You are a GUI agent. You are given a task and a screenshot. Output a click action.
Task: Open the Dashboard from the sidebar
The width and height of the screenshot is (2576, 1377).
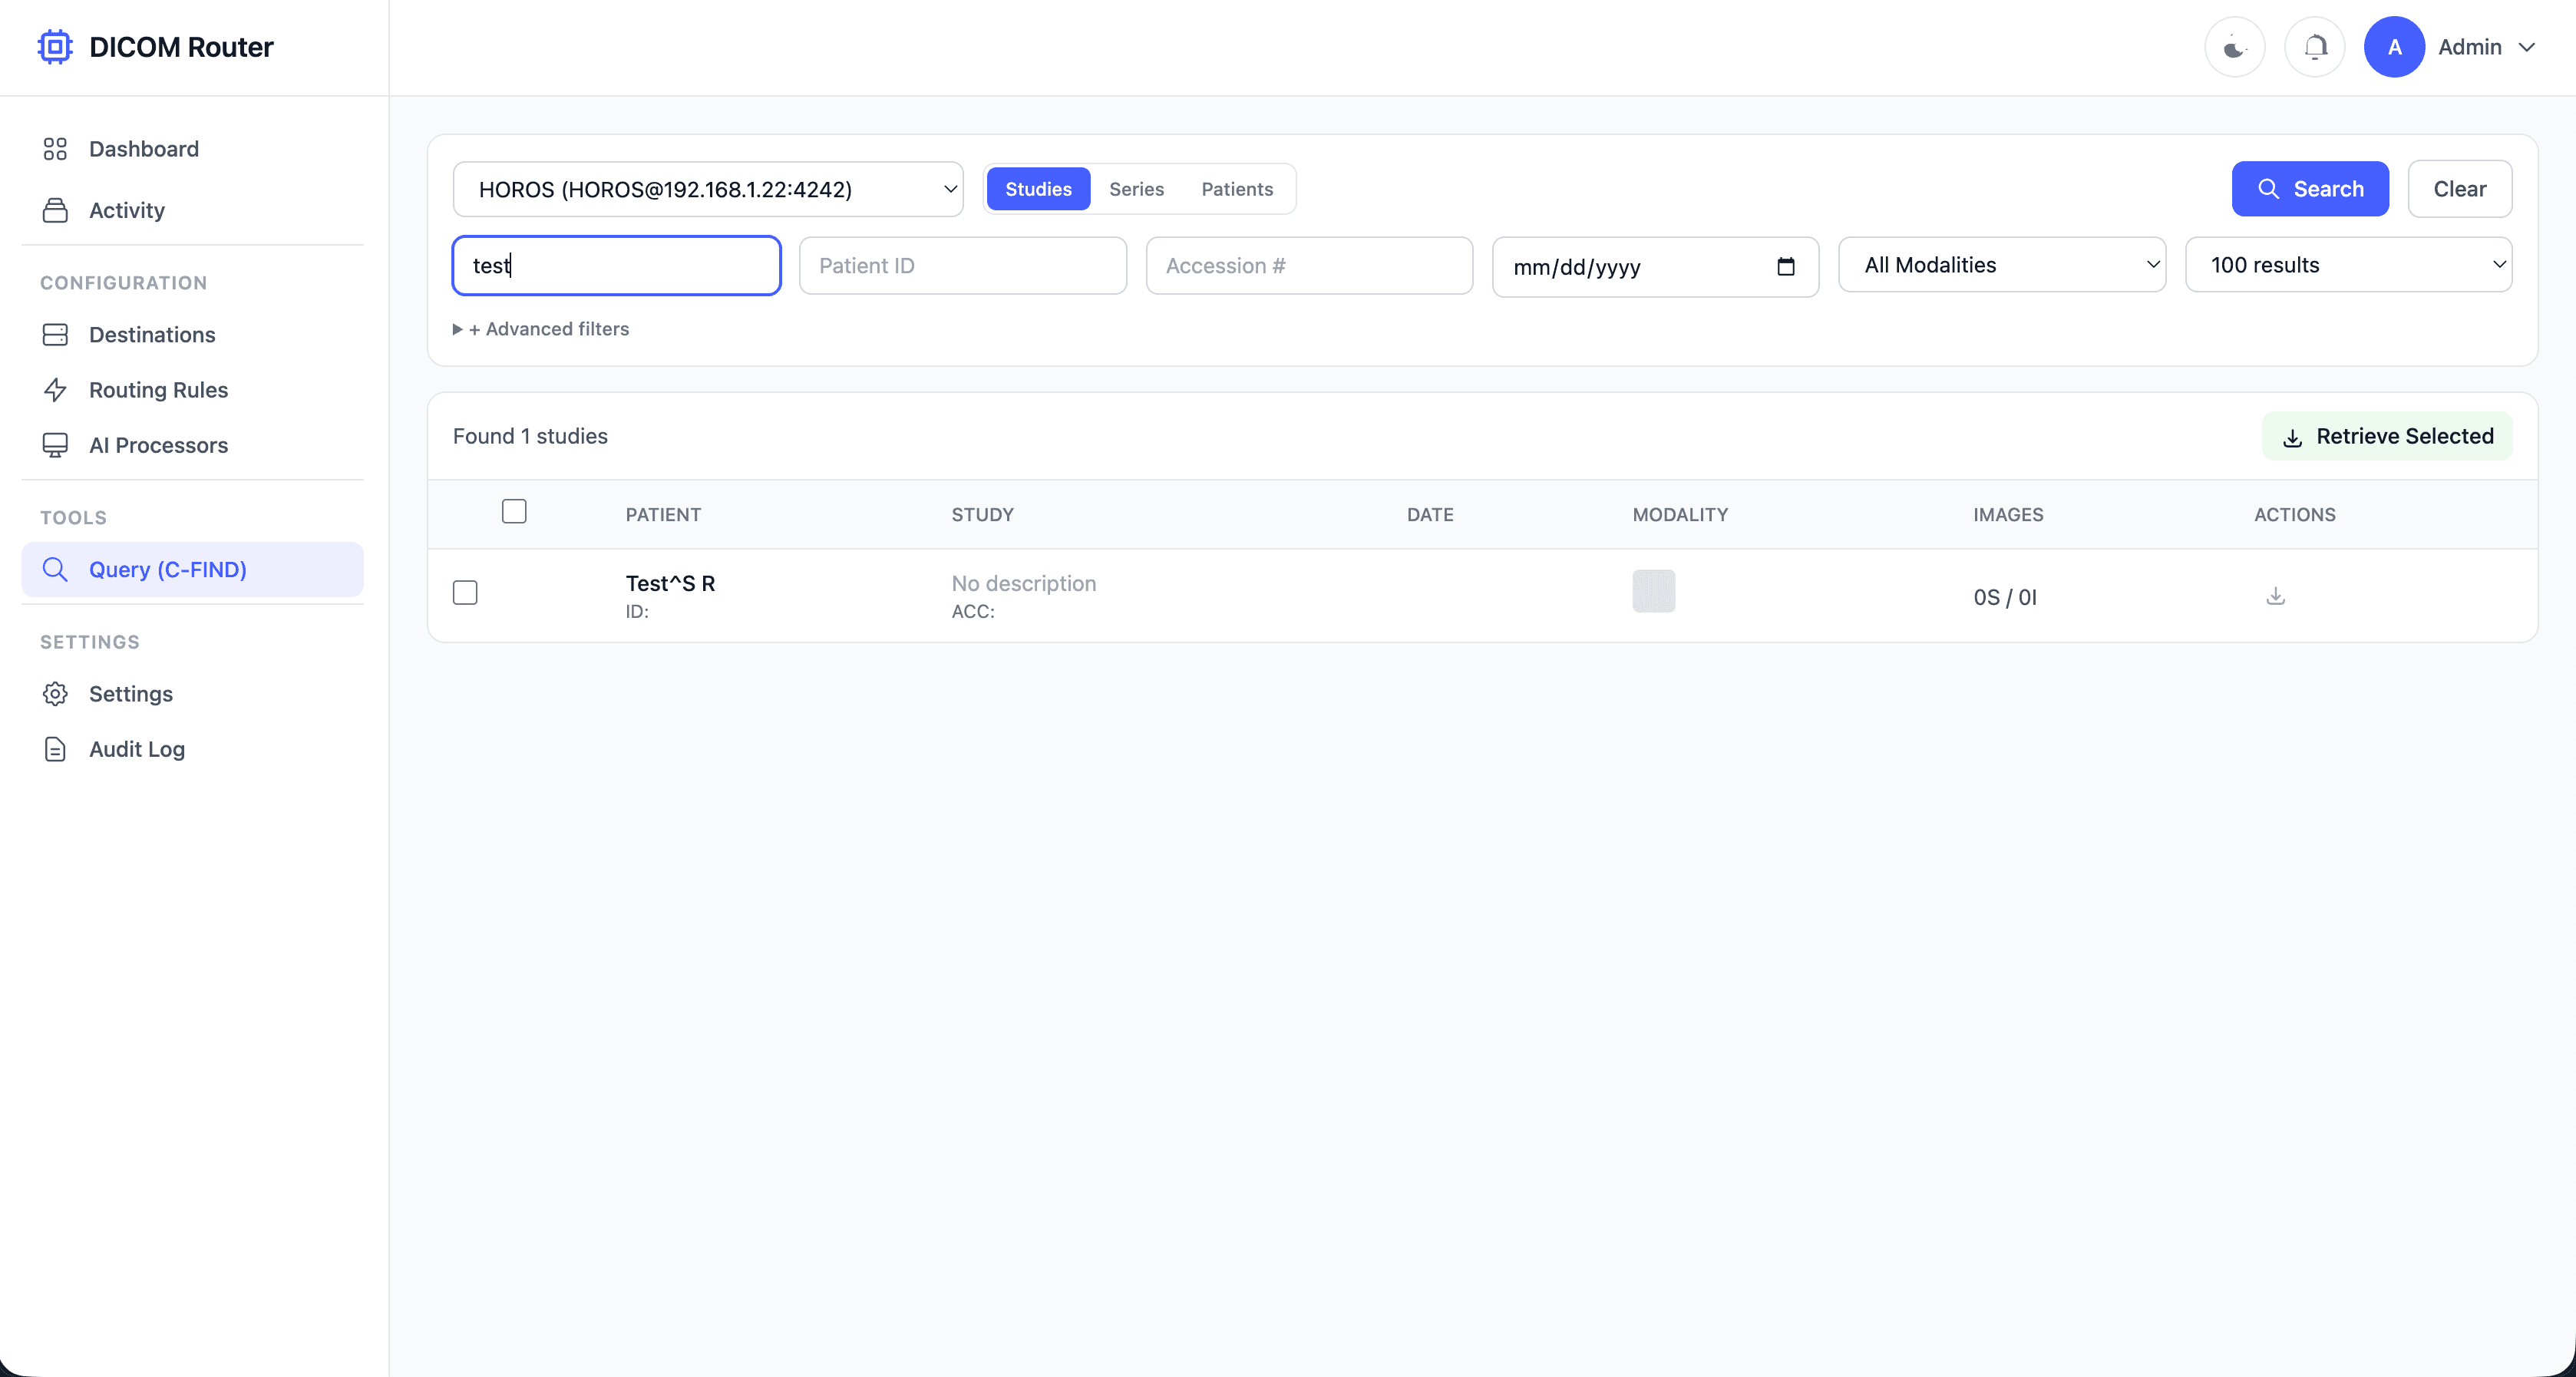click(x=143, y=148)
